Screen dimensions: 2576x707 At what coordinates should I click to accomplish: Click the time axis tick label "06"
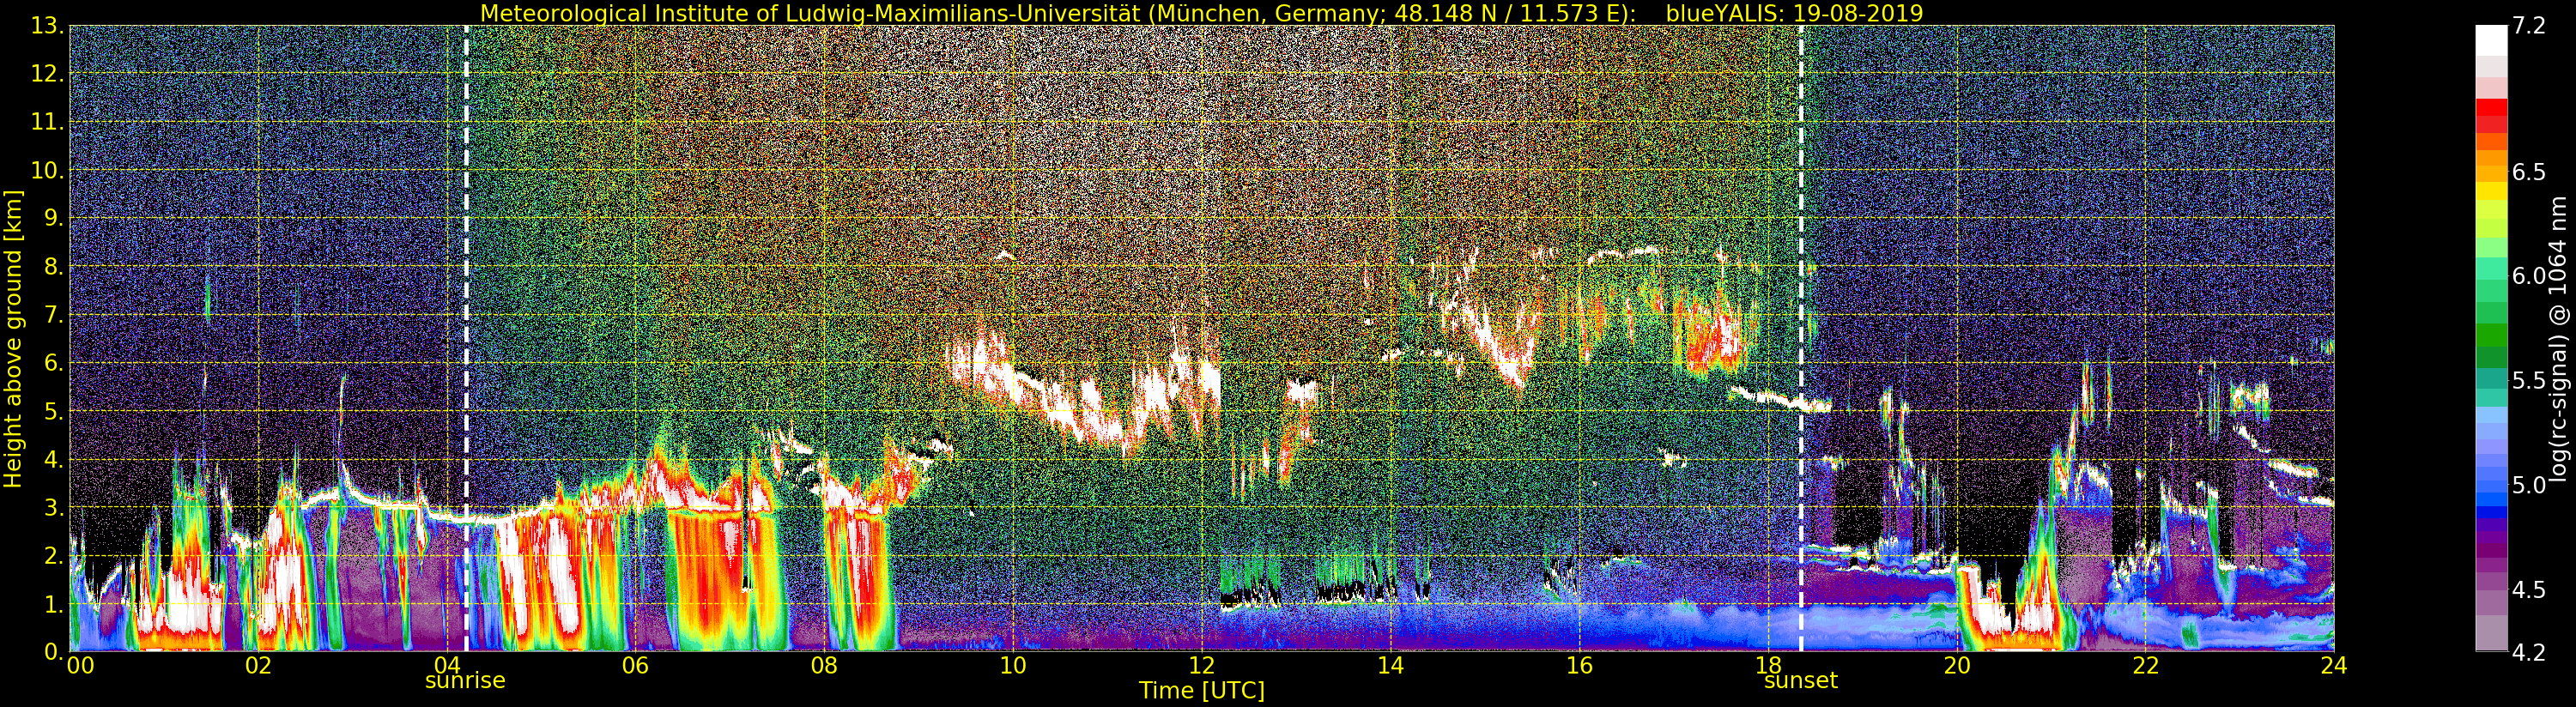point(635,666)
